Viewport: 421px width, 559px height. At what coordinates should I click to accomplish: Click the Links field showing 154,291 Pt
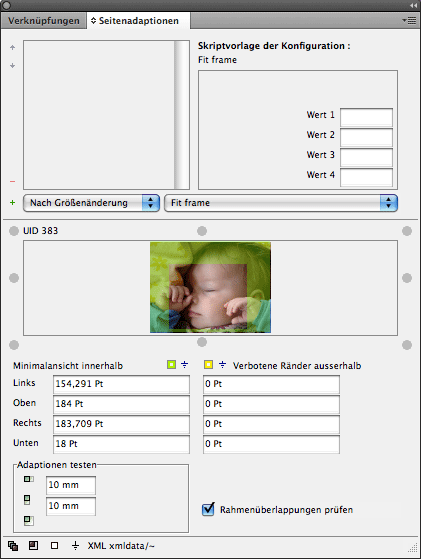(x=121, y=384)
